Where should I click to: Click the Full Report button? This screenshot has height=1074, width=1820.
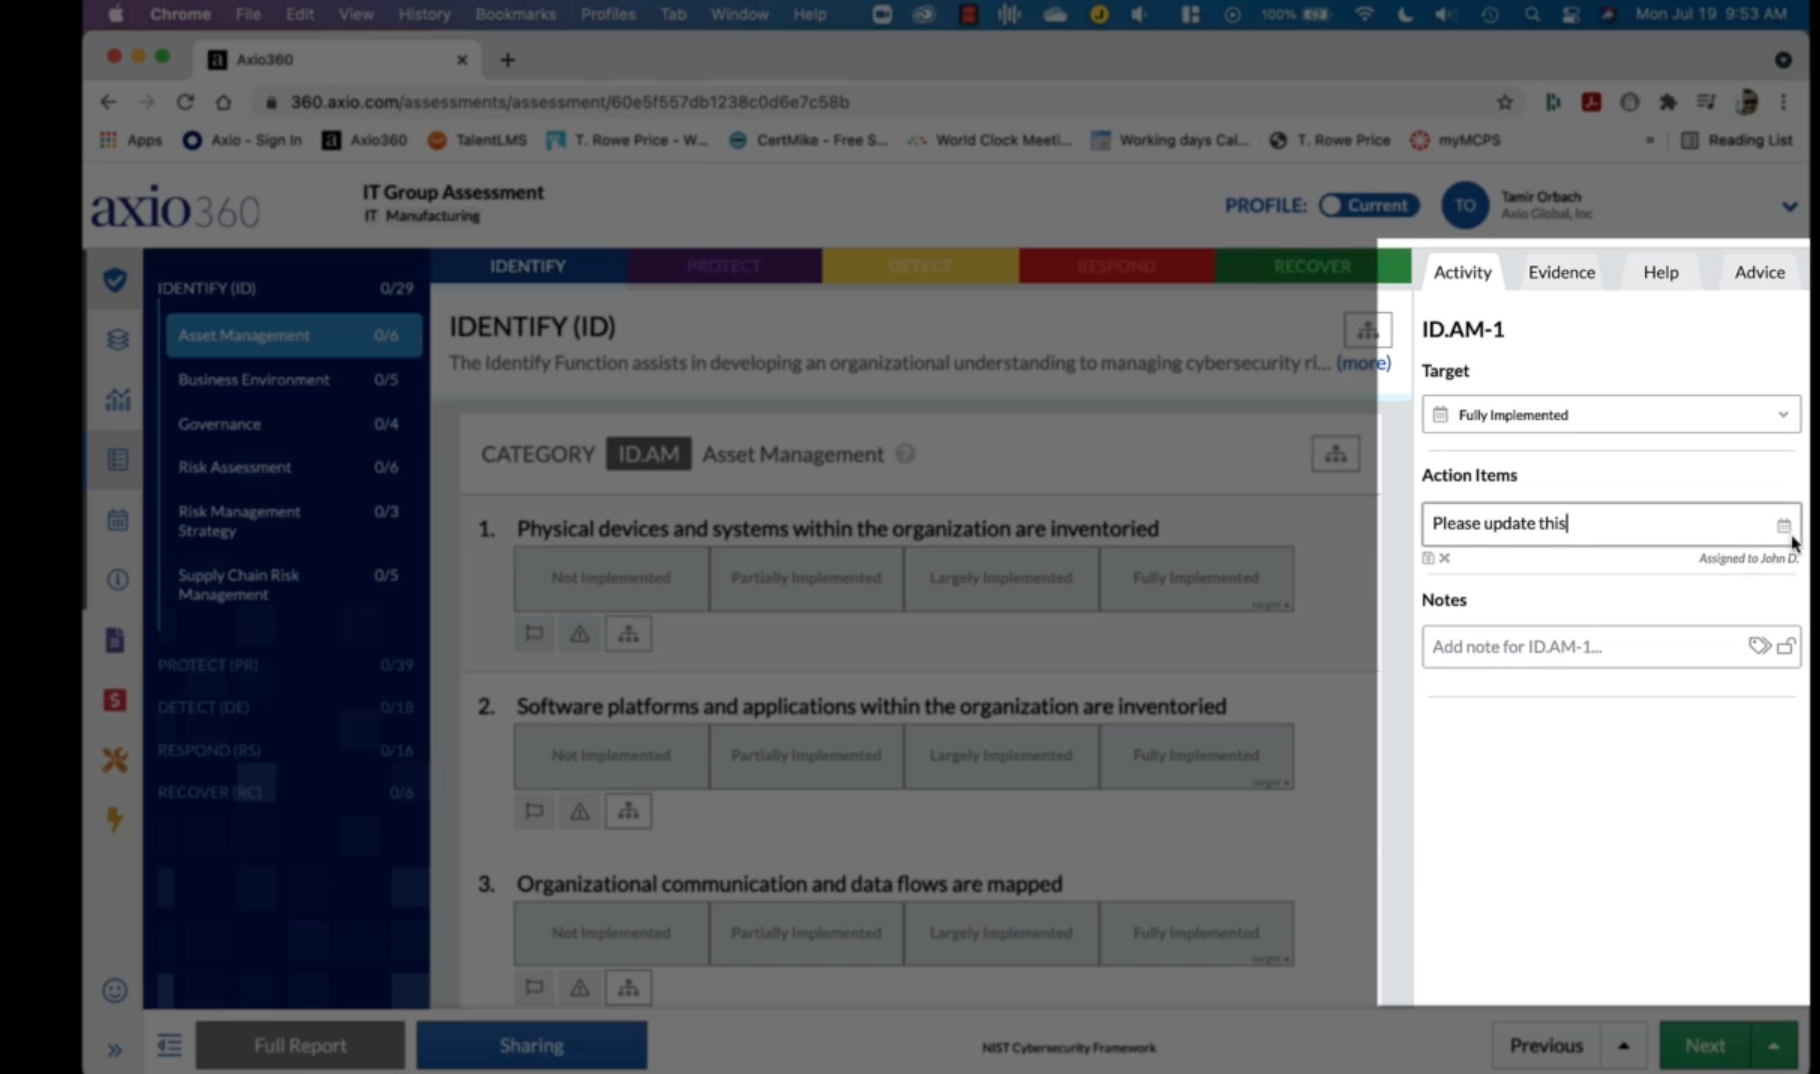tap(300, 1045)
